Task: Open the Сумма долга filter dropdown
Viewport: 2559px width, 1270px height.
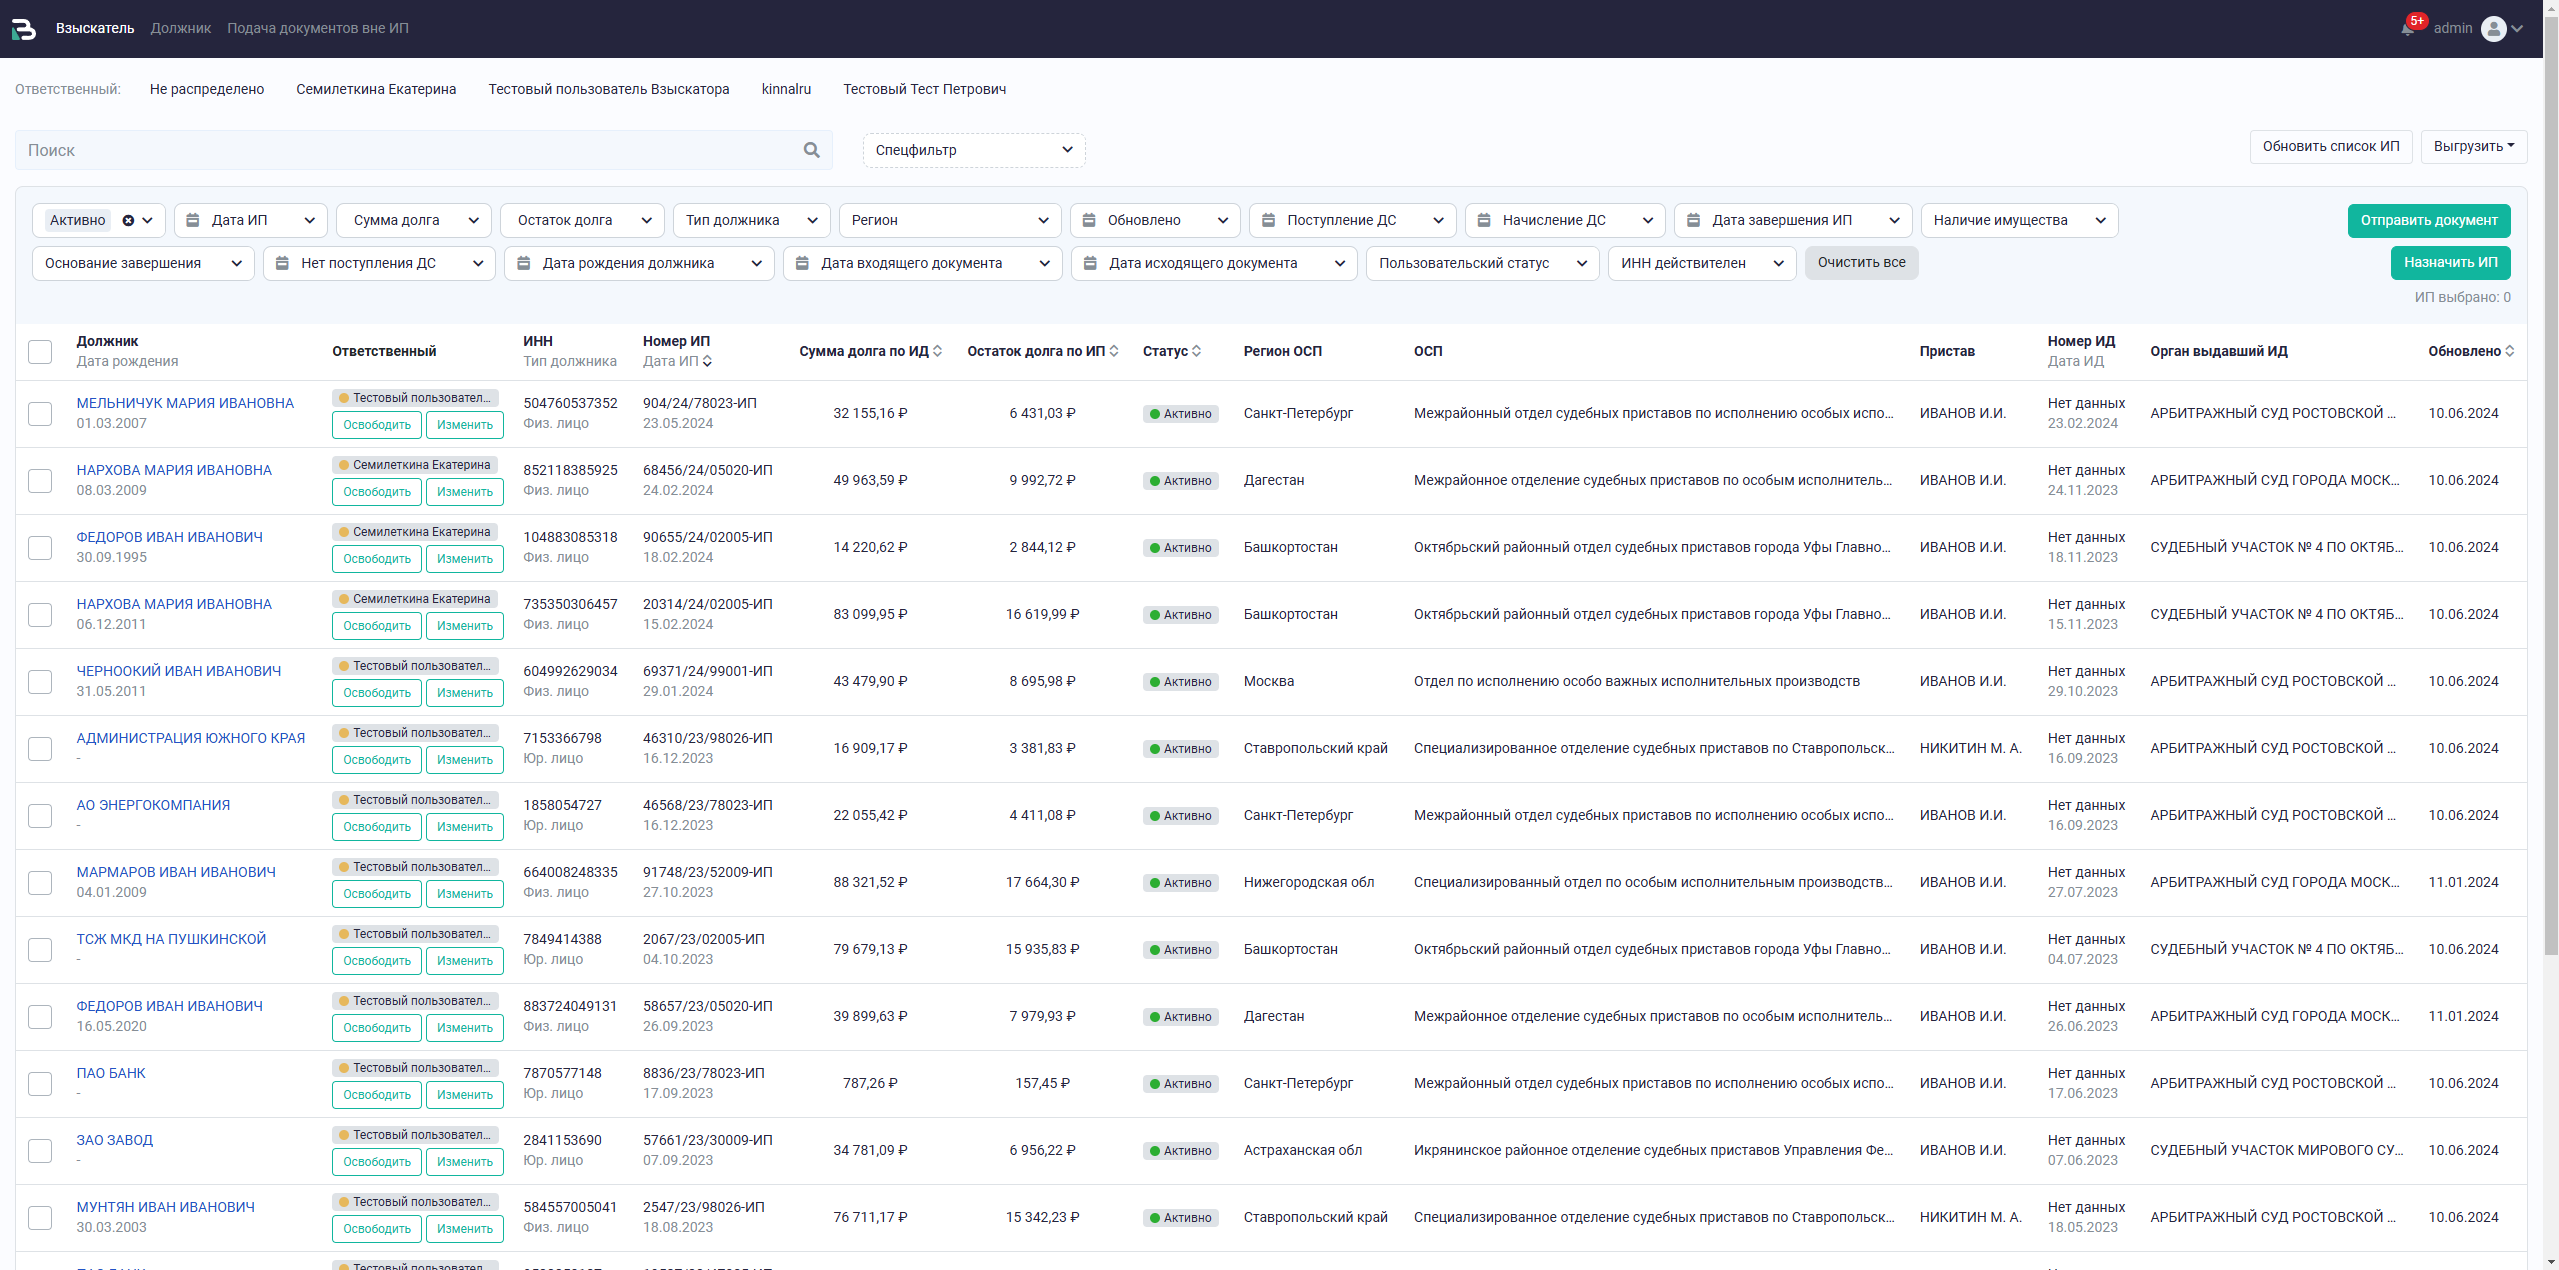Action: 414,220
